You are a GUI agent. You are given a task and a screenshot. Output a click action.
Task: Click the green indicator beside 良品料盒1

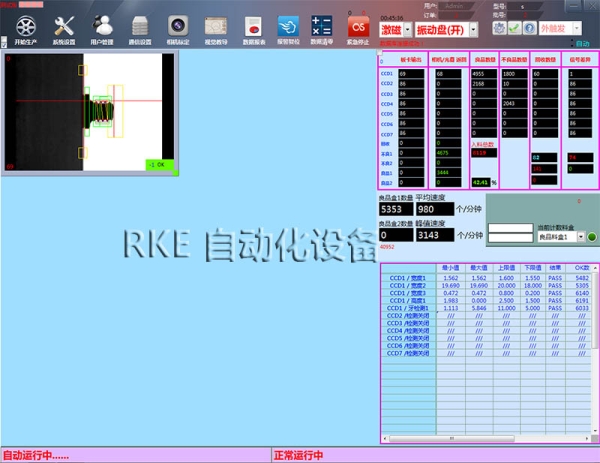[590, 237]
